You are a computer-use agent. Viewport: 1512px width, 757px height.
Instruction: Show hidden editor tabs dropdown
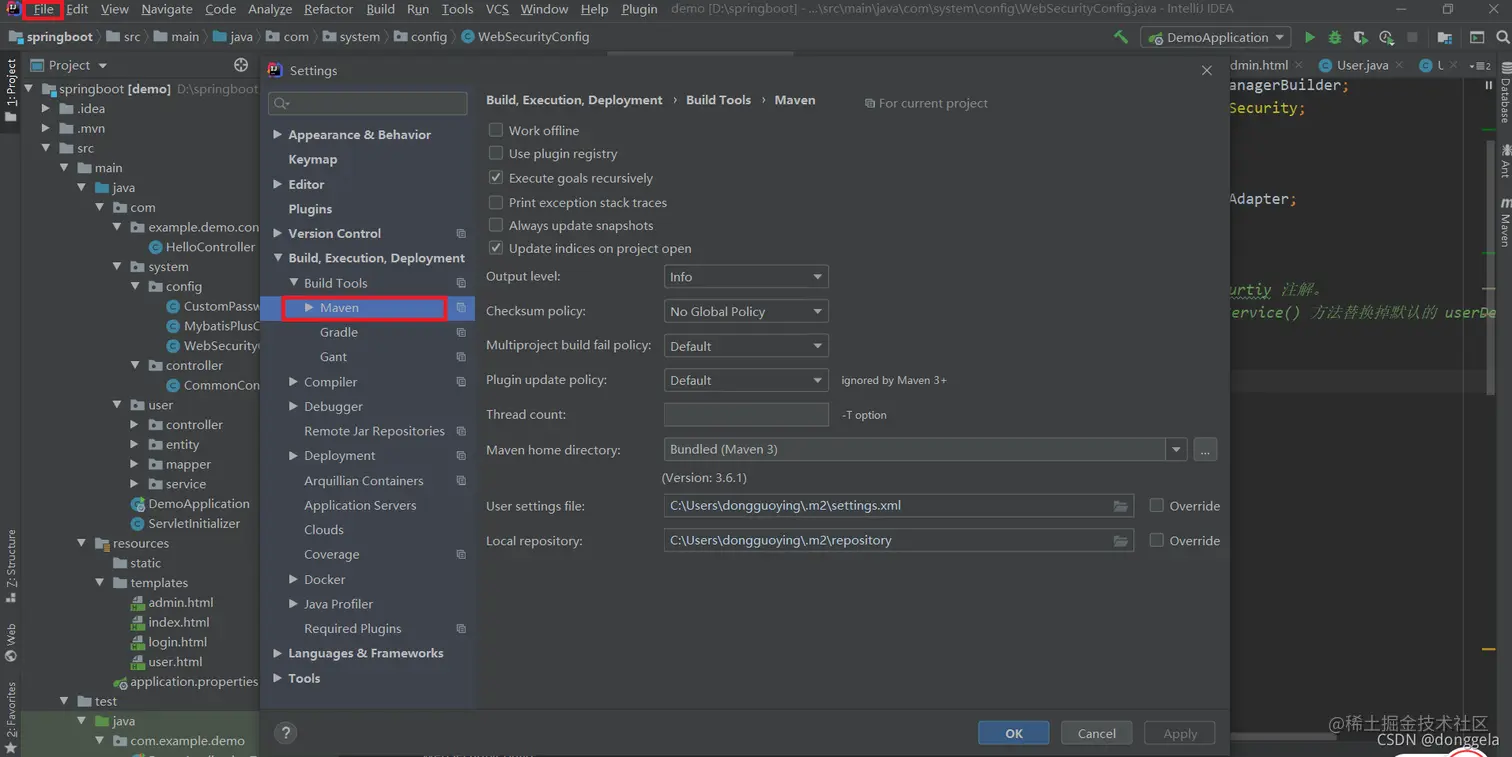pyautogui.click(x=1482, y=65)
